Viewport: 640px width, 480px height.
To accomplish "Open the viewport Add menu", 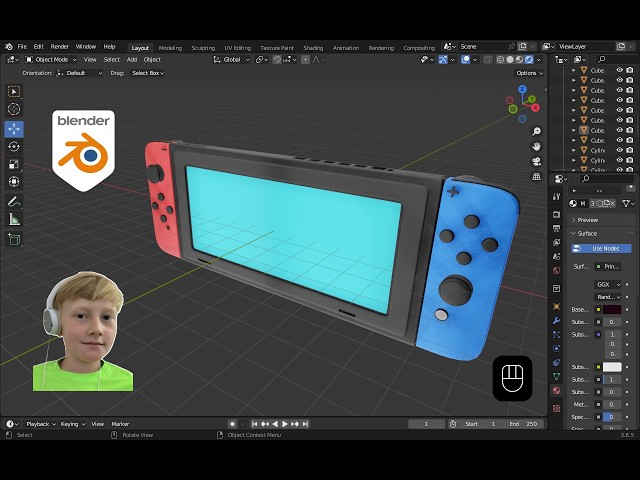I will coord(132,60).
